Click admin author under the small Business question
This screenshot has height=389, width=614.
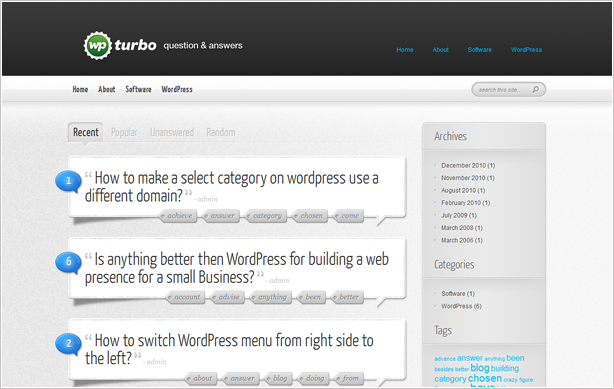279,280
